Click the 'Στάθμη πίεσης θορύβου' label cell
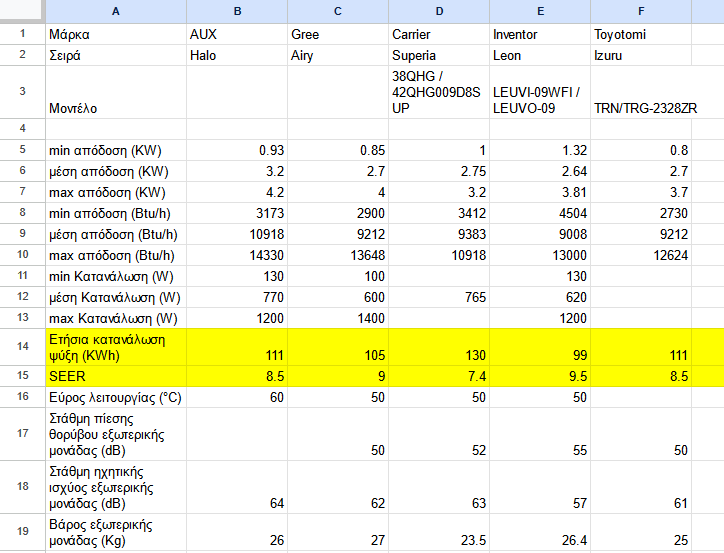This screenshot has width=724, height=553. pos(116,434)
